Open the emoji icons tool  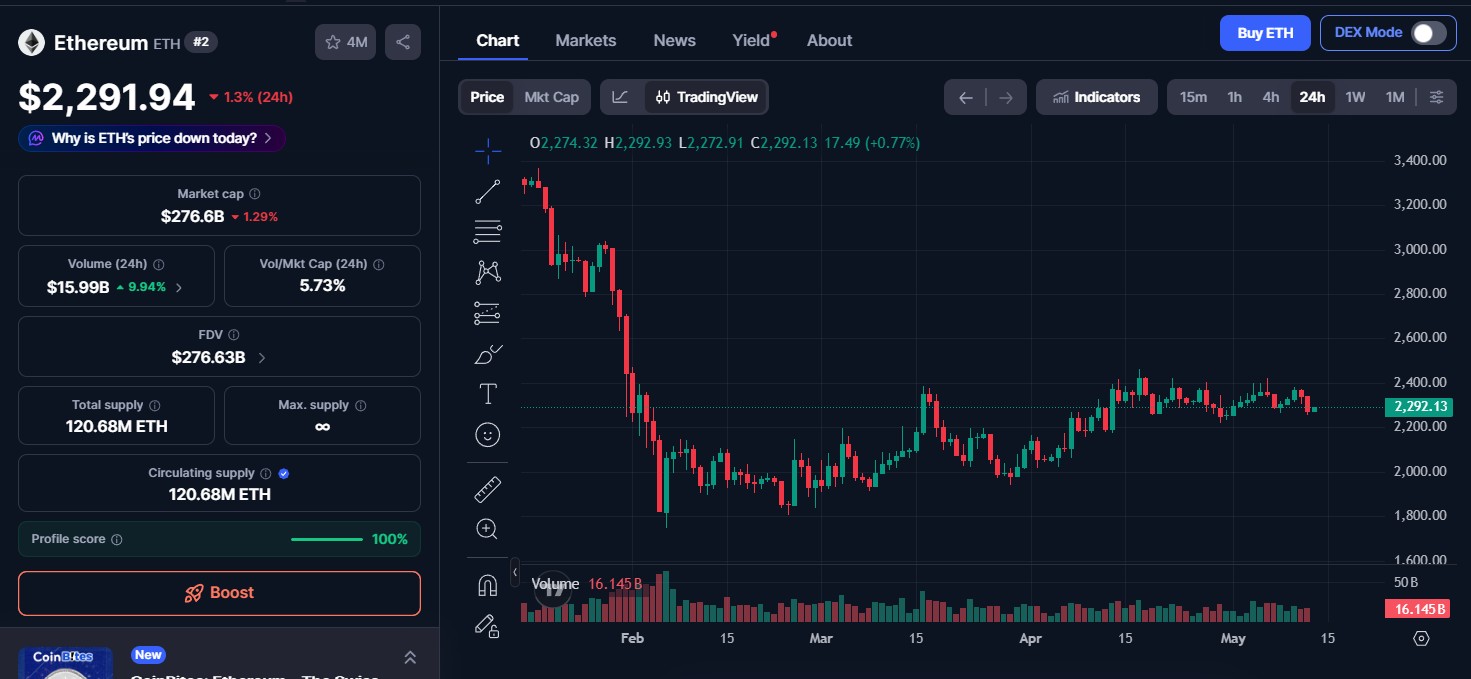pyautogui.click(x=488, y=435)
